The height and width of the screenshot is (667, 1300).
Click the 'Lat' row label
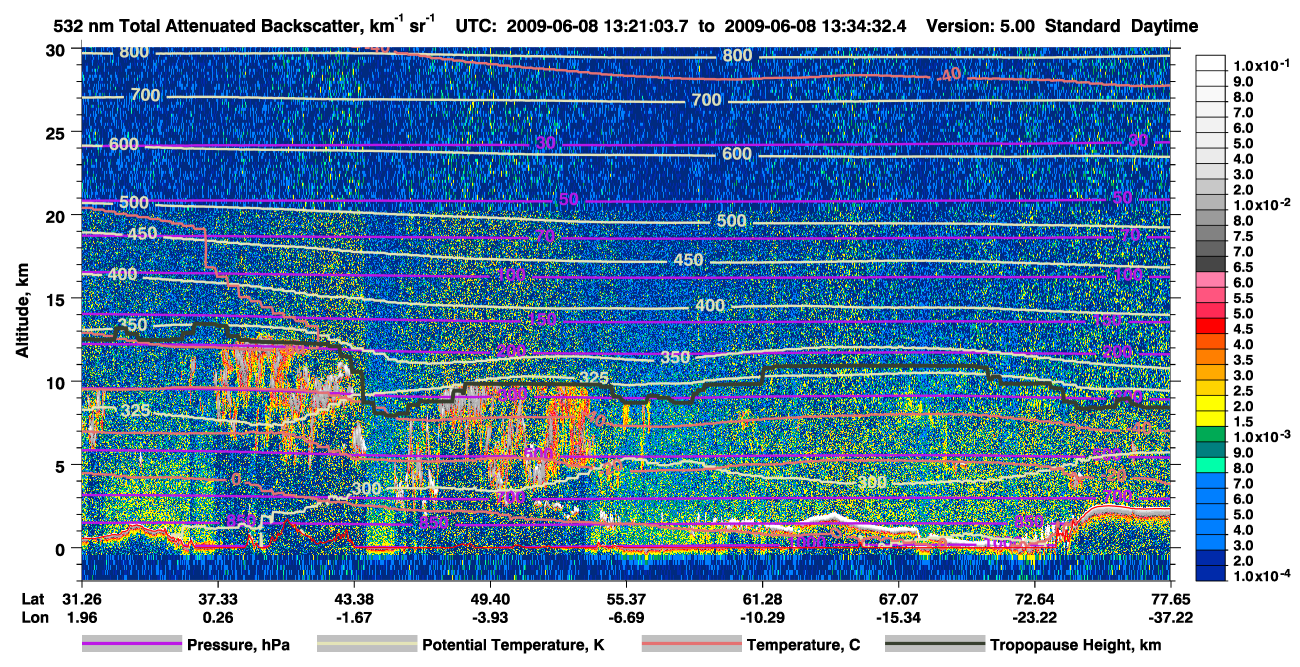[x=34, y=598]
